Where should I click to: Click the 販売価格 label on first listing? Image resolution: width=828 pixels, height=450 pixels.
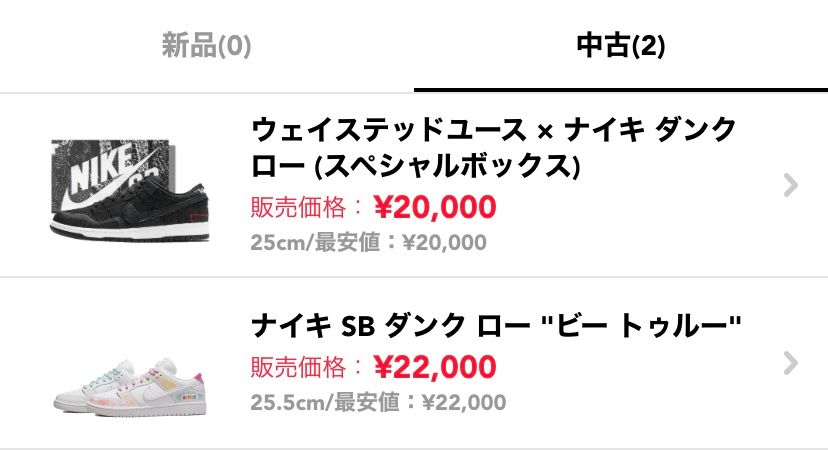(298, 207)
